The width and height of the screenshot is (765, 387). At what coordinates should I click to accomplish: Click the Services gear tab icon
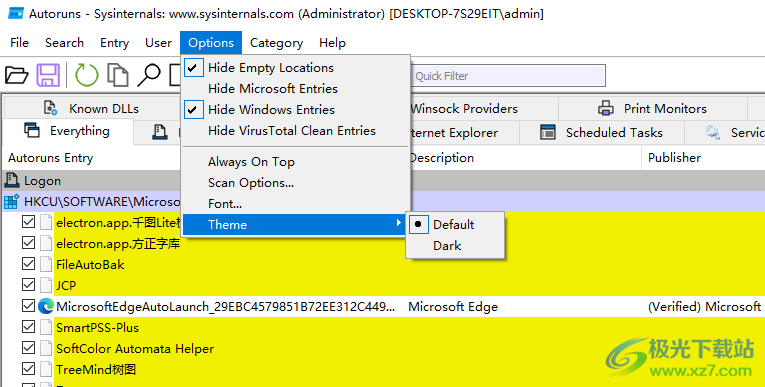(712, 132)
